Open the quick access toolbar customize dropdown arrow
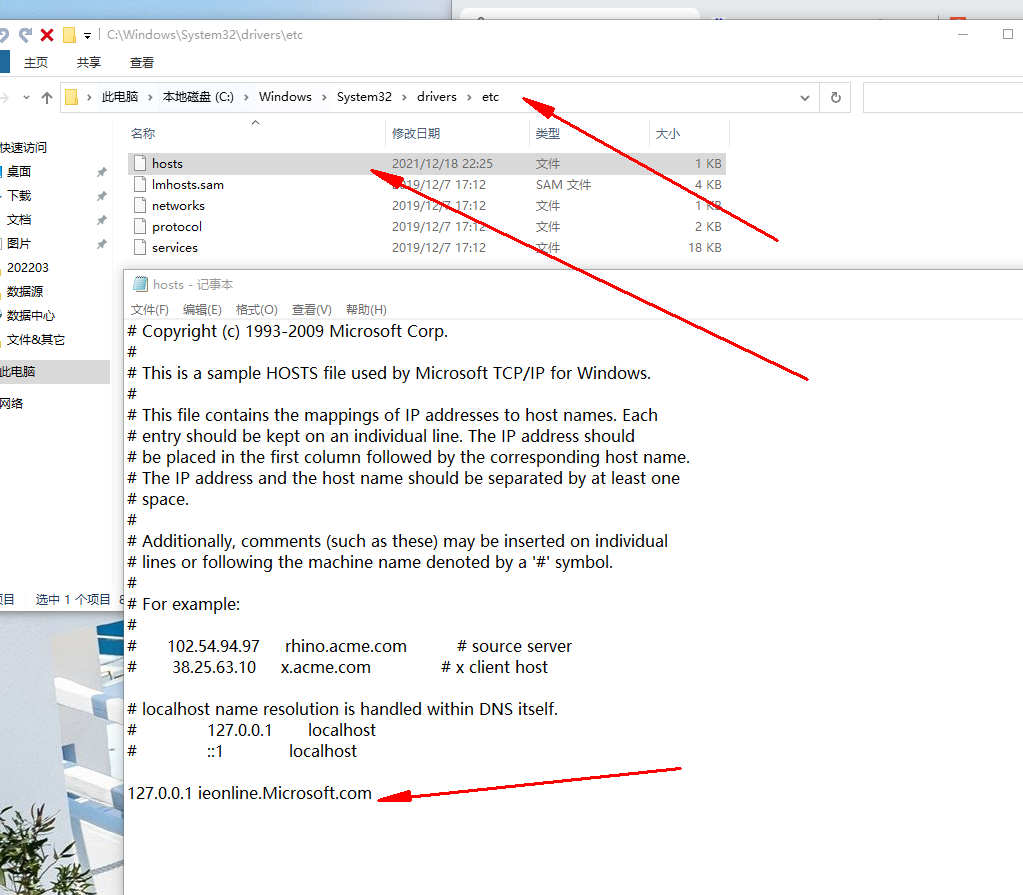 pos(87,36)
